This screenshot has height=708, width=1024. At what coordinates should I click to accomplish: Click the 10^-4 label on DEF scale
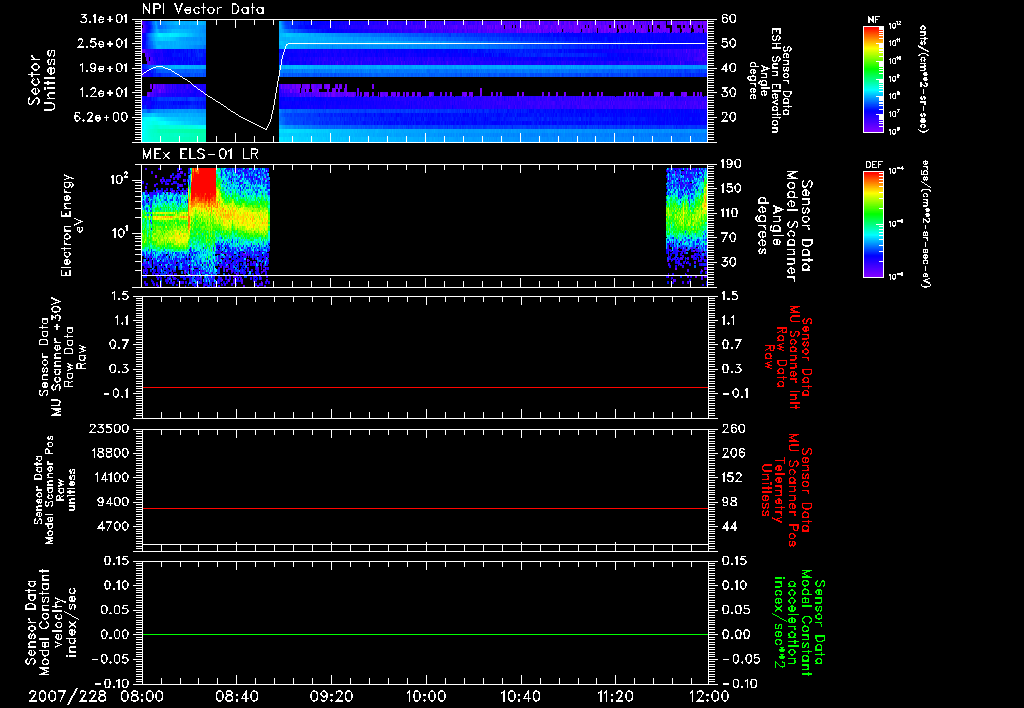point(896,170)
